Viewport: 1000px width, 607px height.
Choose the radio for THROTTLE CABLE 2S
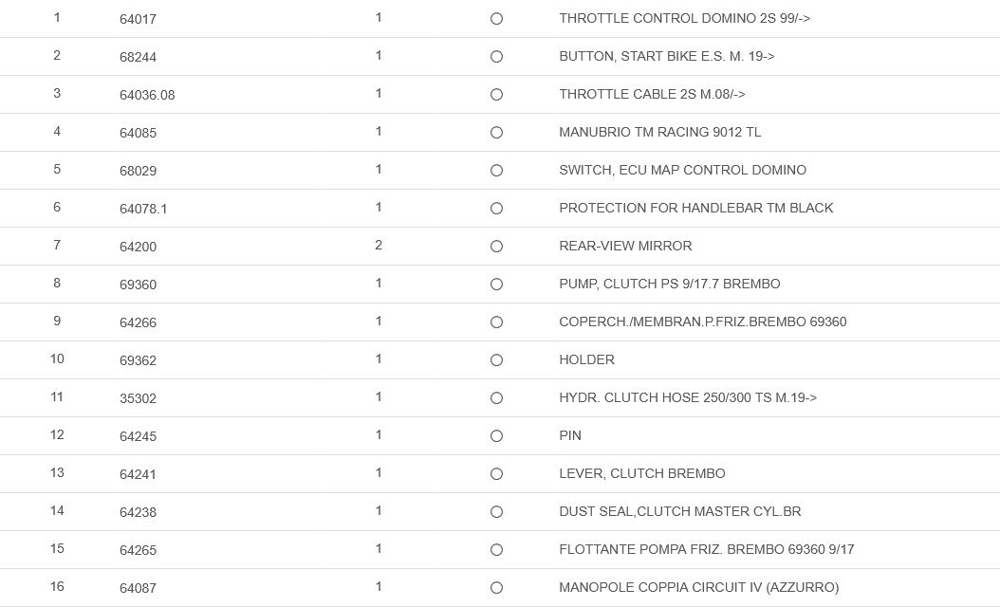[496, 95]
